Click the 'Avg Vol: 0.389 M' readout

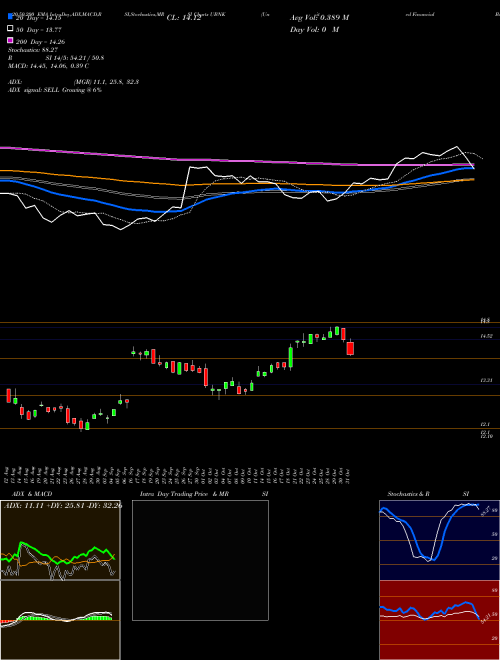(x=319, y=18)
